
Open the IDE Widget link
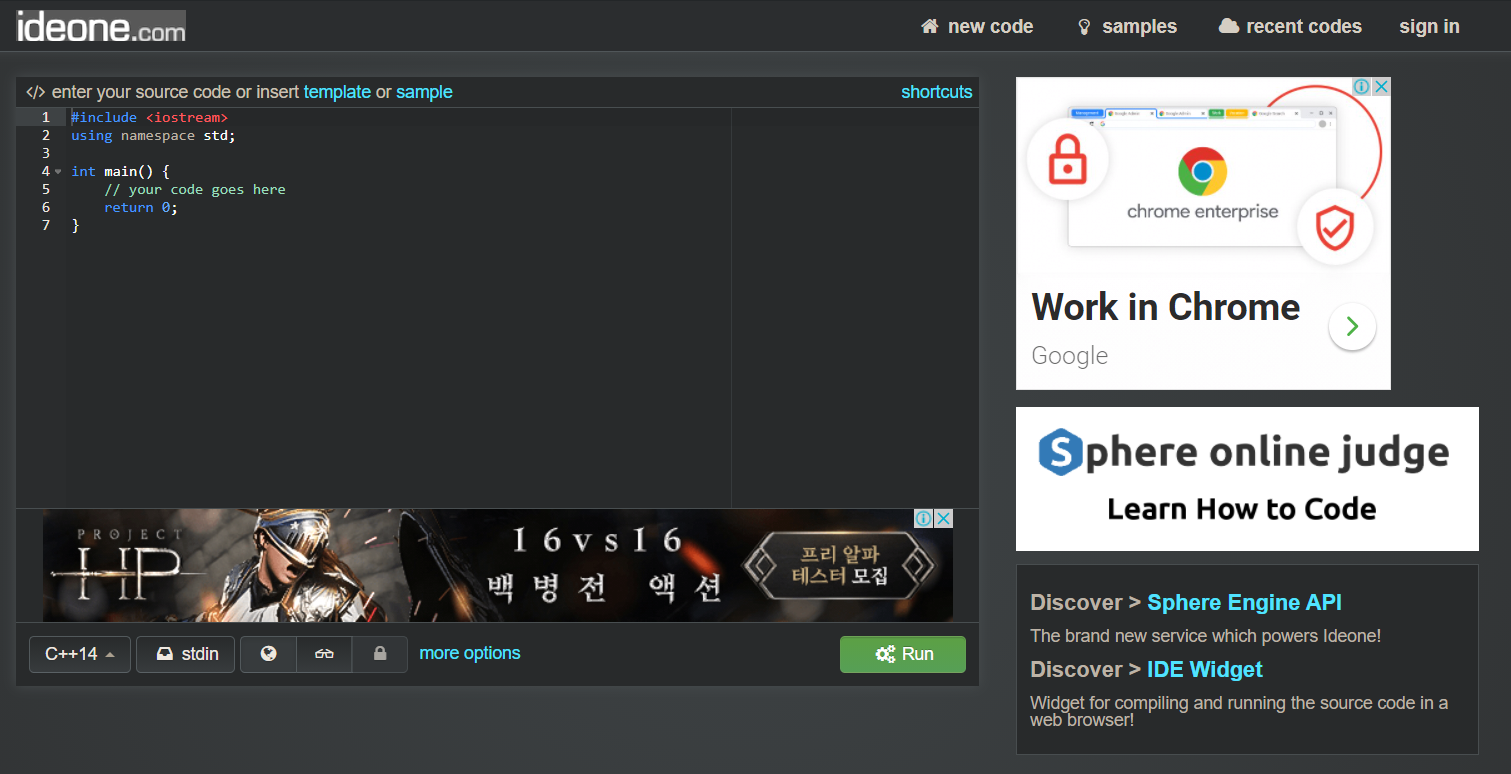pos(1204,669)
